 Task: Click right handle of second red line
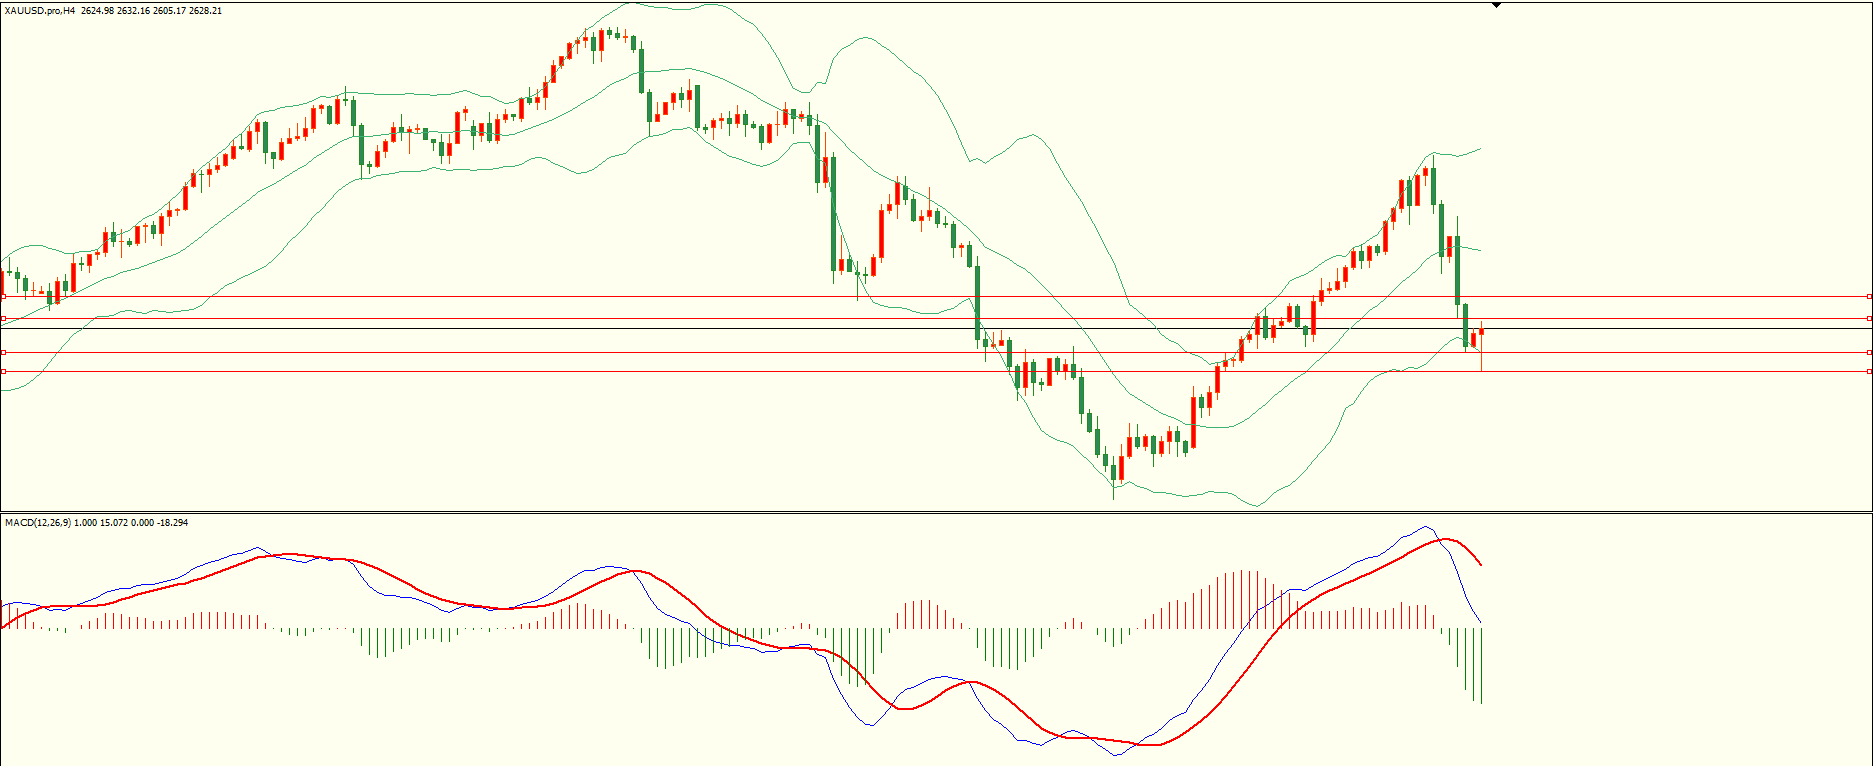(1869, 319)
